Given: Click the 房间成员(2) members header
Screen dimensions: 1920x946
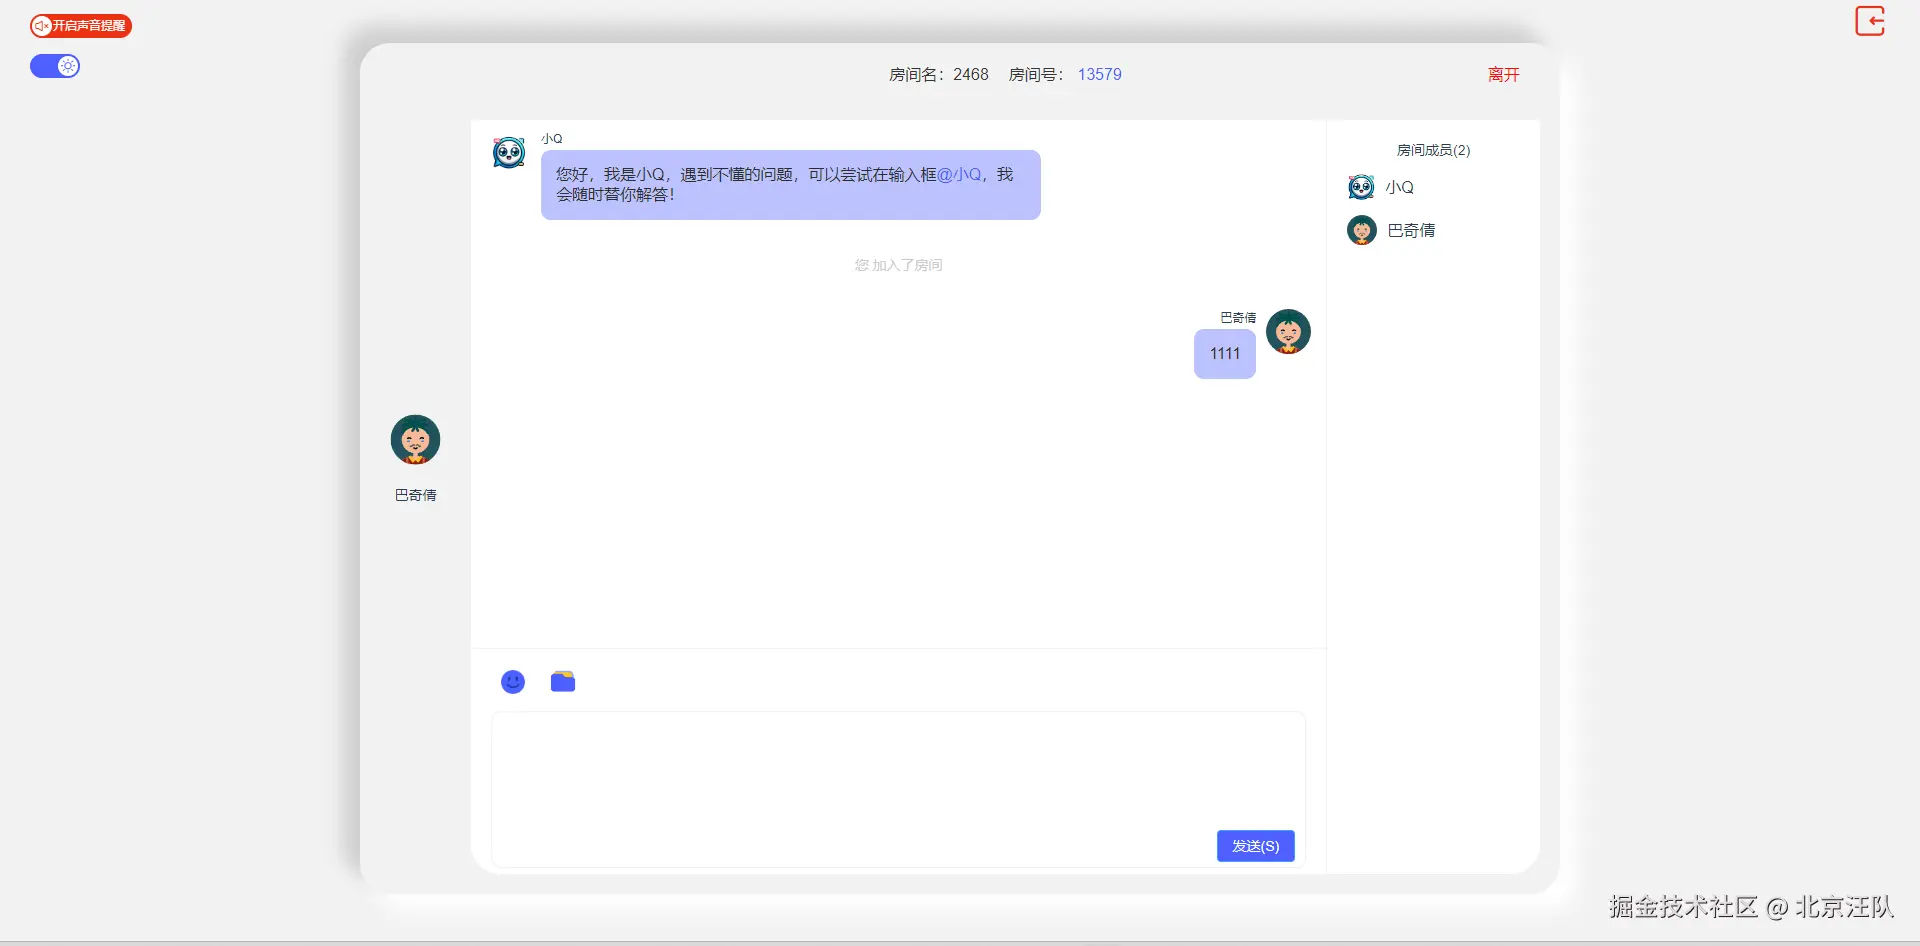Looking at the screenshot, I should [x=1433, y=150].
